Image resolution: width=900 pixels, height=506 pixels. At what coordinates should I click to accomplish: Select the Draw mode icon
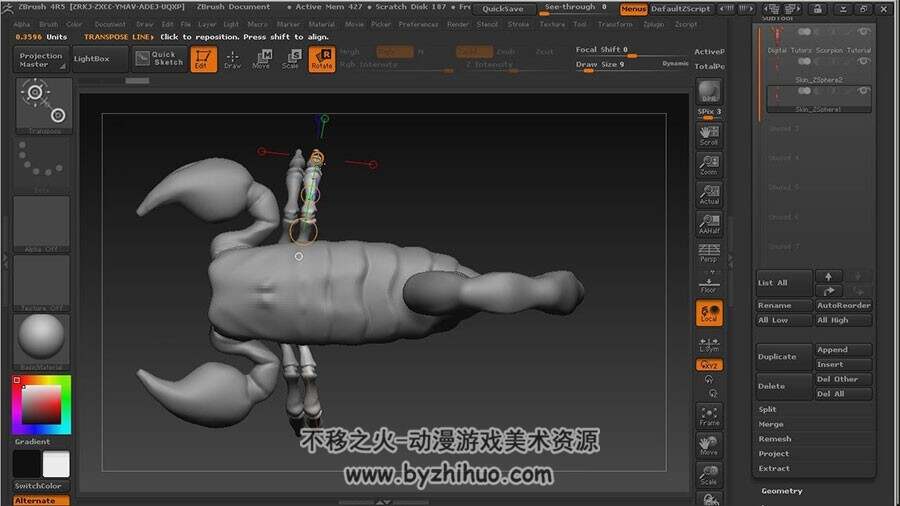click(x=232, y=59)
